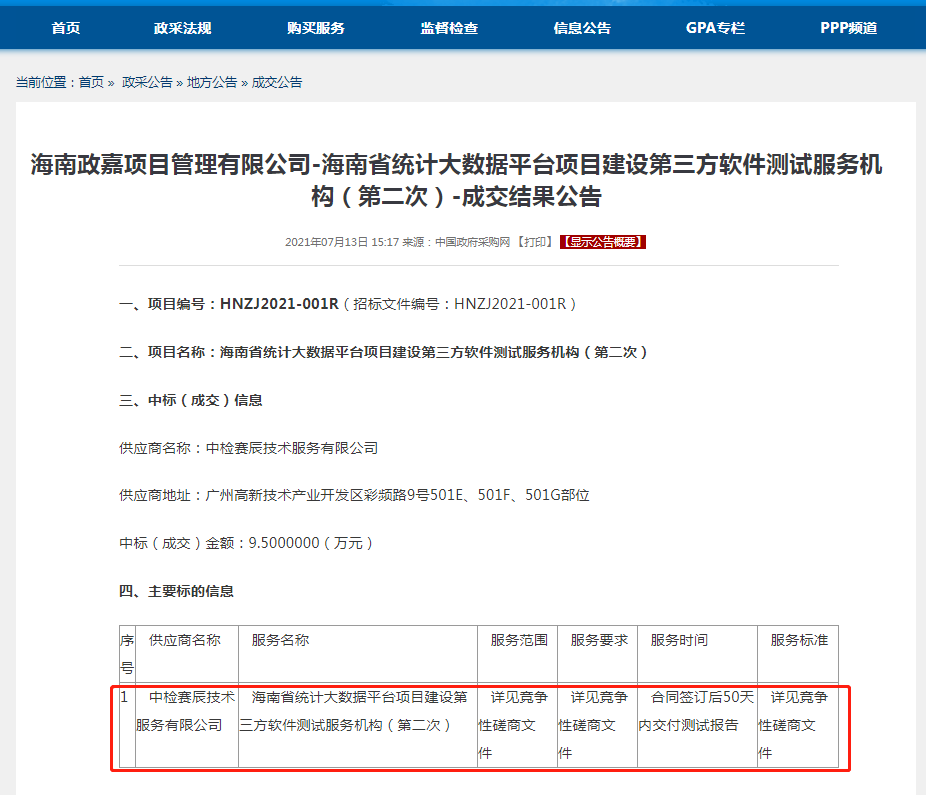
Task: Go to the PPP频道 navigation item
Action: (x=849, y=28)
